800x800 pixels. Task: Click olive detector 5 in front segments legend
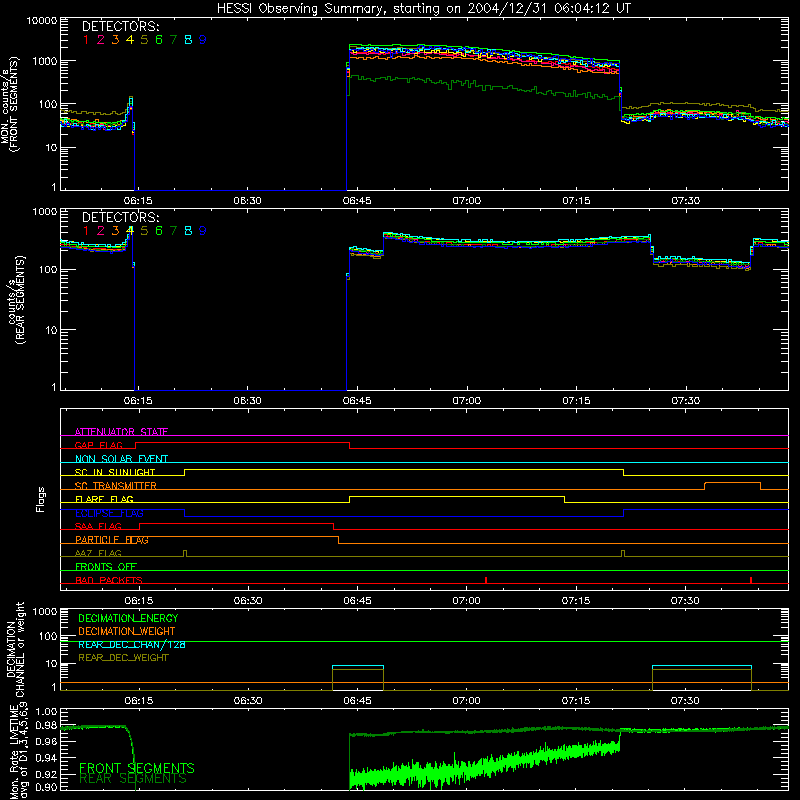(x=144, y=40)
